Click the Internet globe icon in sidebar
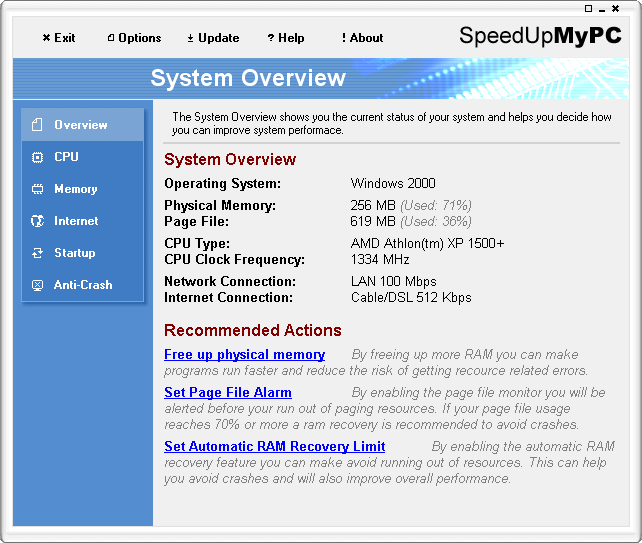The width and height of the screenshot is (642, 543). coord(37,221)
